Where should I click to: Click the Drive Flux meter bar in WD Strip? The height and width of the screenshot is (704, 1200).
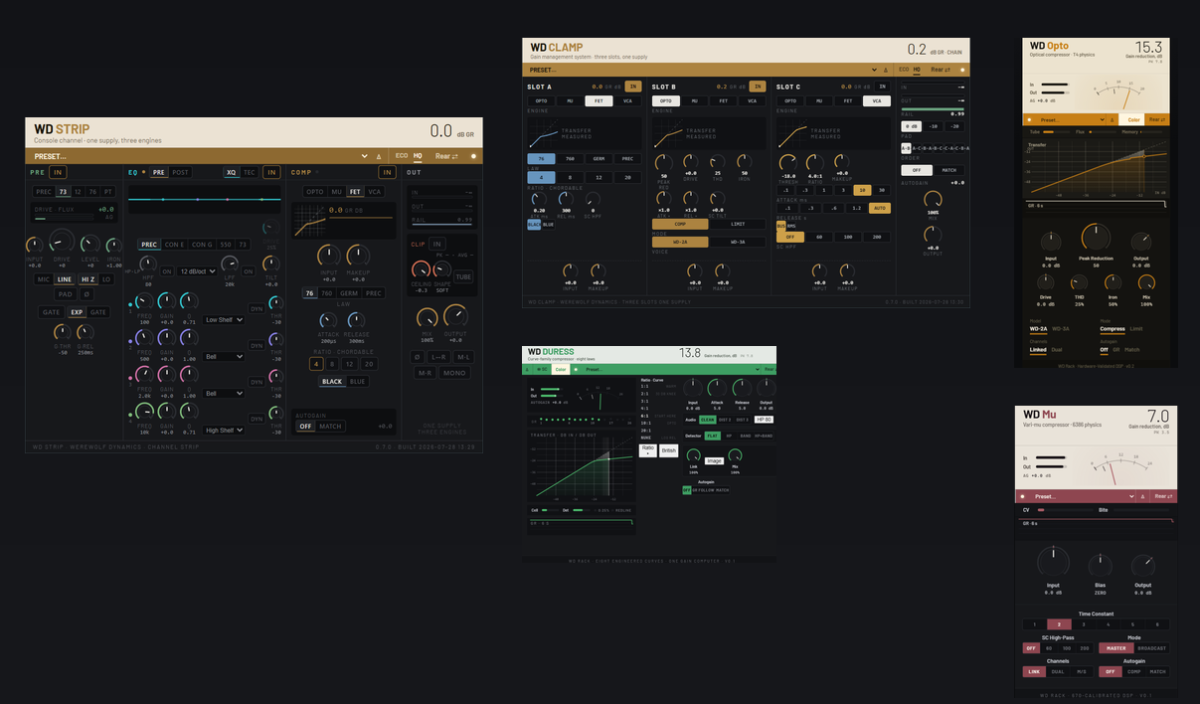tap(64, 218)
